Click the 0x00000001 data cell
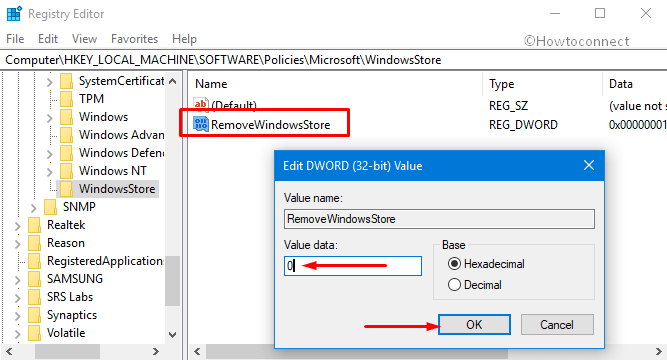This screenshot has width=667, height=360. (637, 125)
